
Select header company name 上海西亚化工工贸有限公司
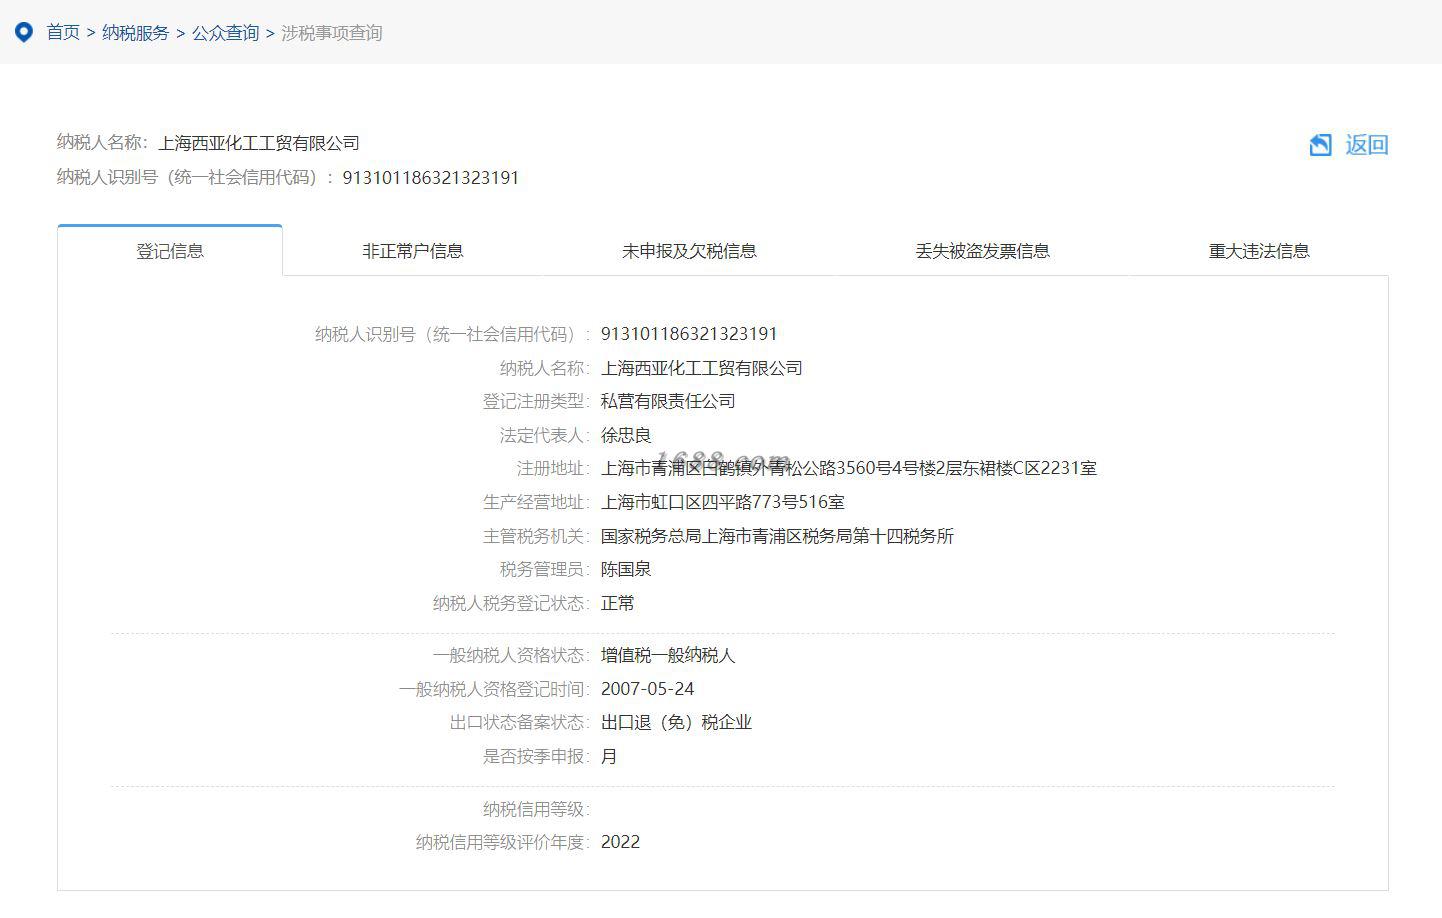(x=259, y=143)
